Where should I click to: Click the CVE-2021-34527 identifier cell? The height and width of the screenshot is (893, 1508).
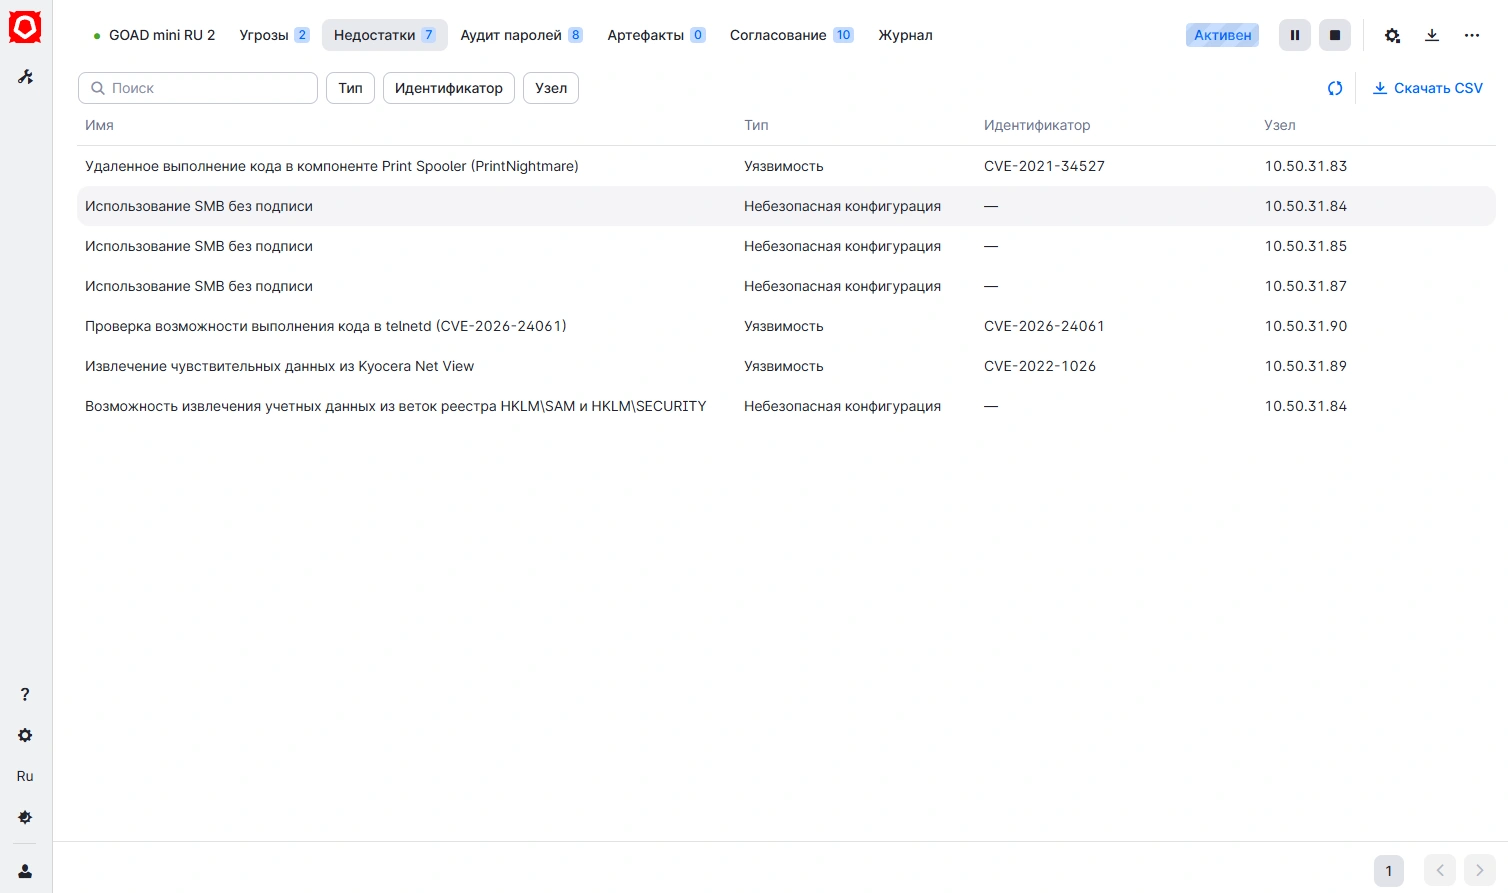click(x=1044, y=166)
